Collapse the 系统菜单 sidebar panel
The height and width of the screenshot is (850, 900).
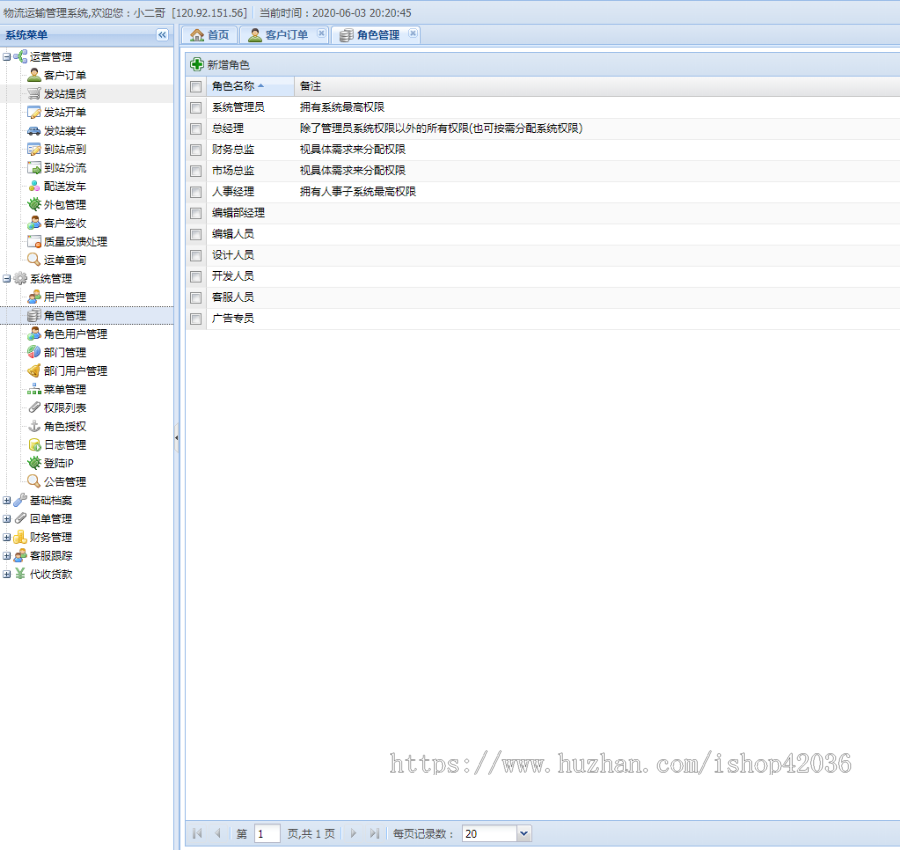pos(162,35)
